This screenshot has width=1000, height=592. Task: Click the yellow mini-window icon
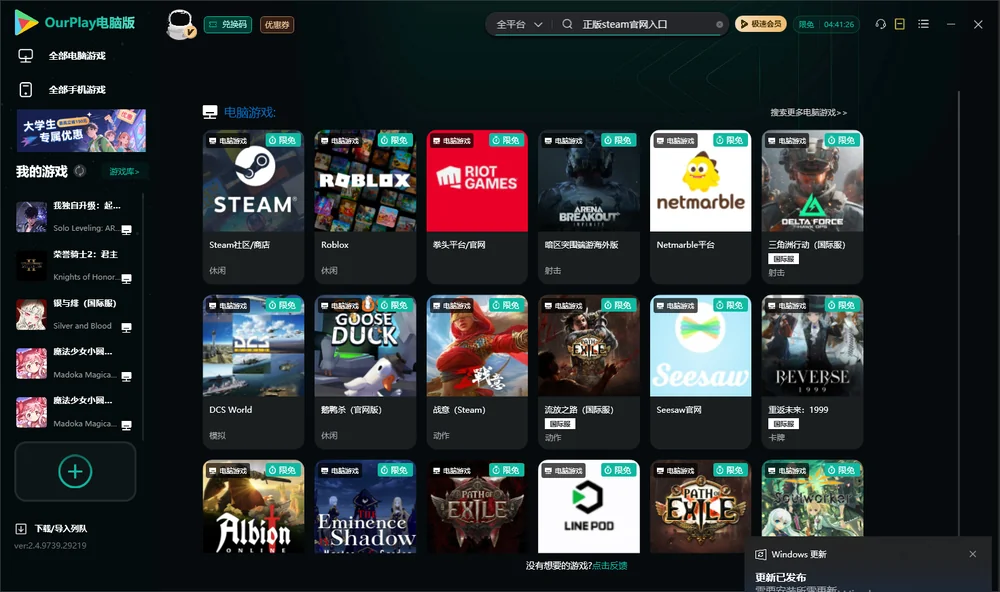click(900, 24)
